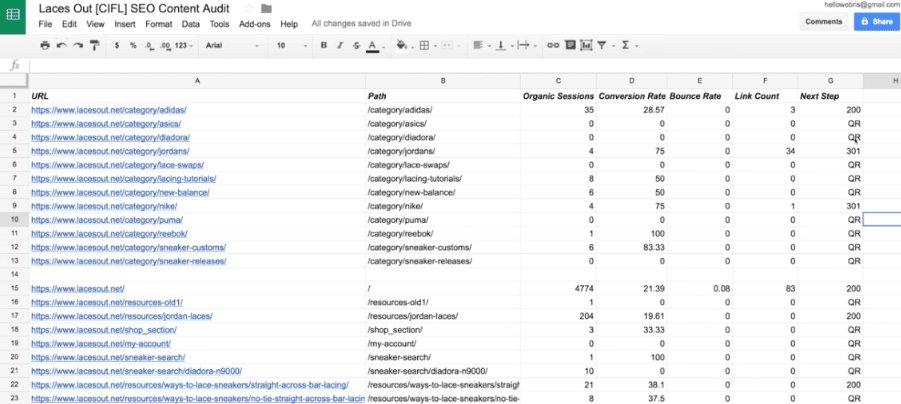Viewport: 901px width, 404px height.
Task: Toggle bold formatting
Action: click(324, 45)
